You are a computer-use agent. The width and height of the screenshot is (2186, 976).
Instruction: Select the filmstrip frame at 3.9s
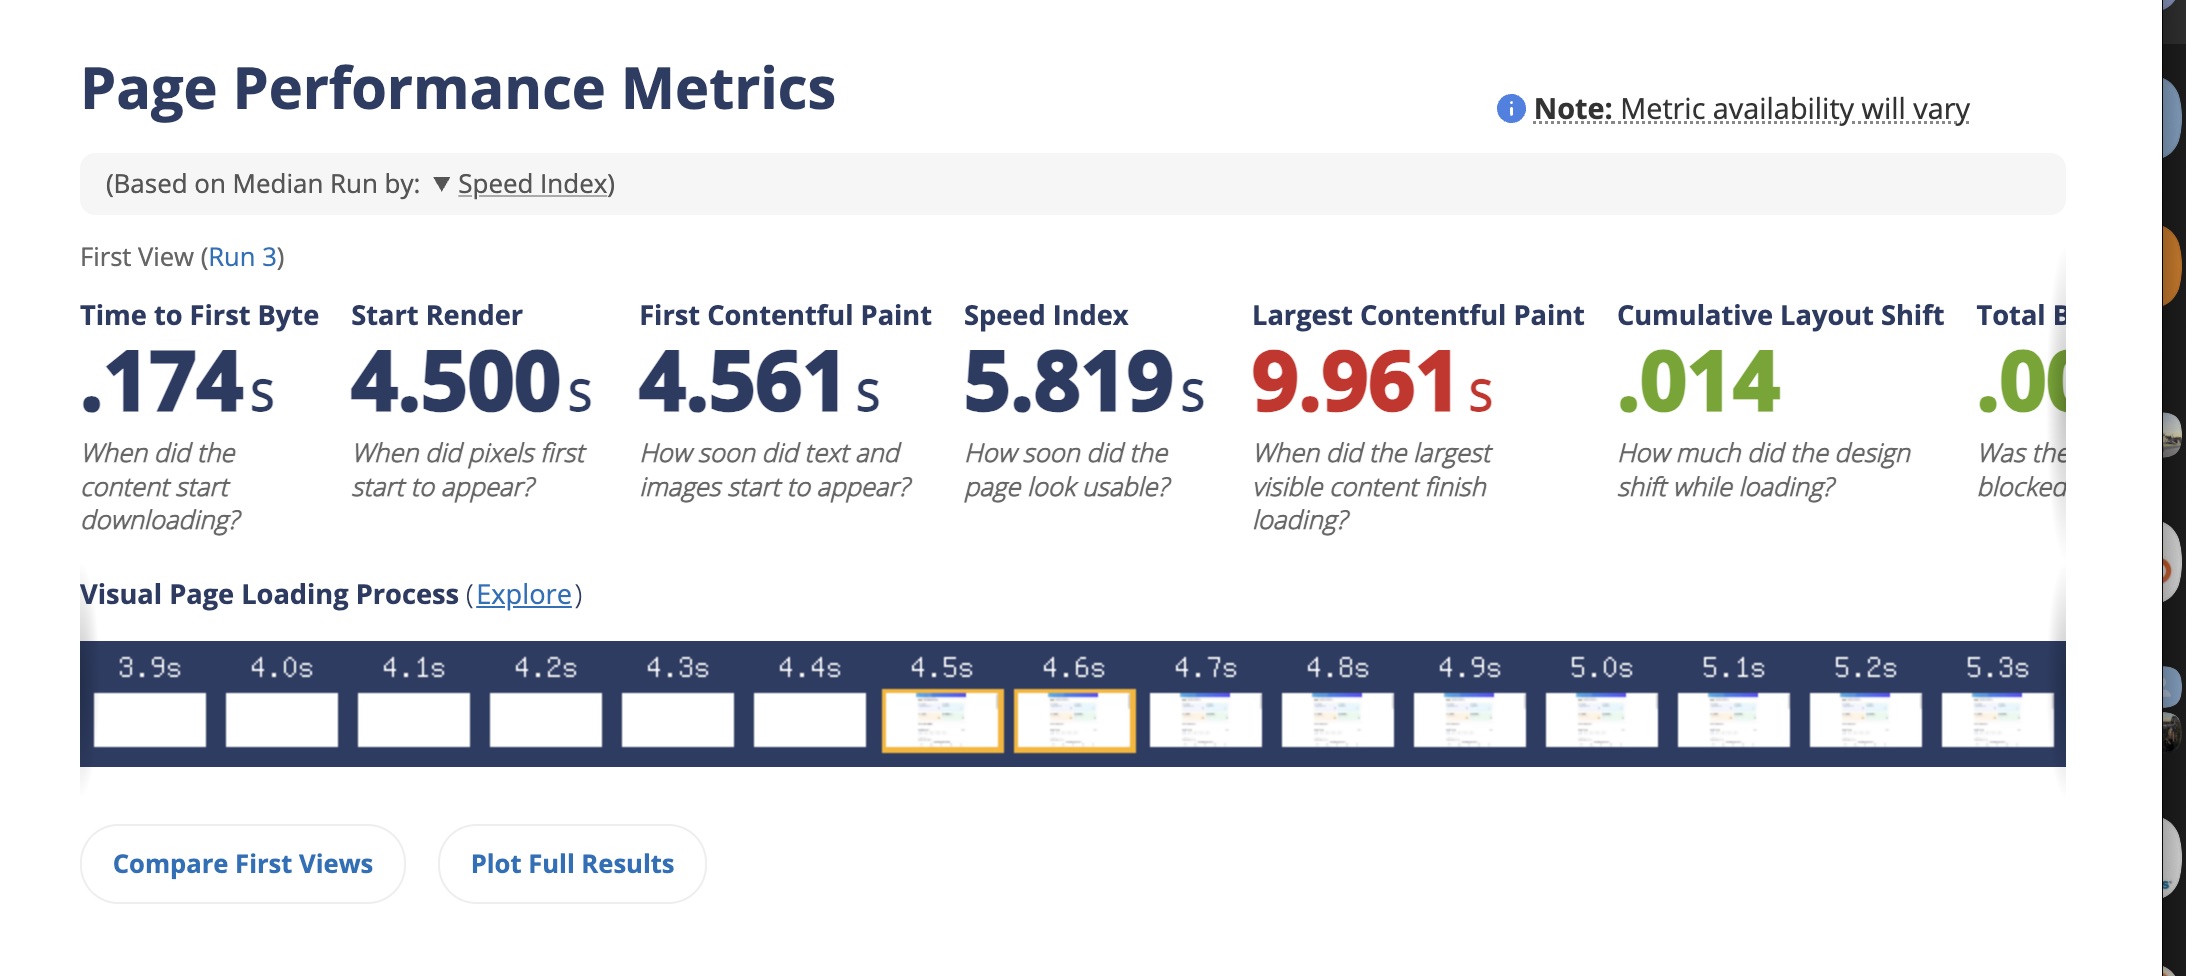point(150,720)
